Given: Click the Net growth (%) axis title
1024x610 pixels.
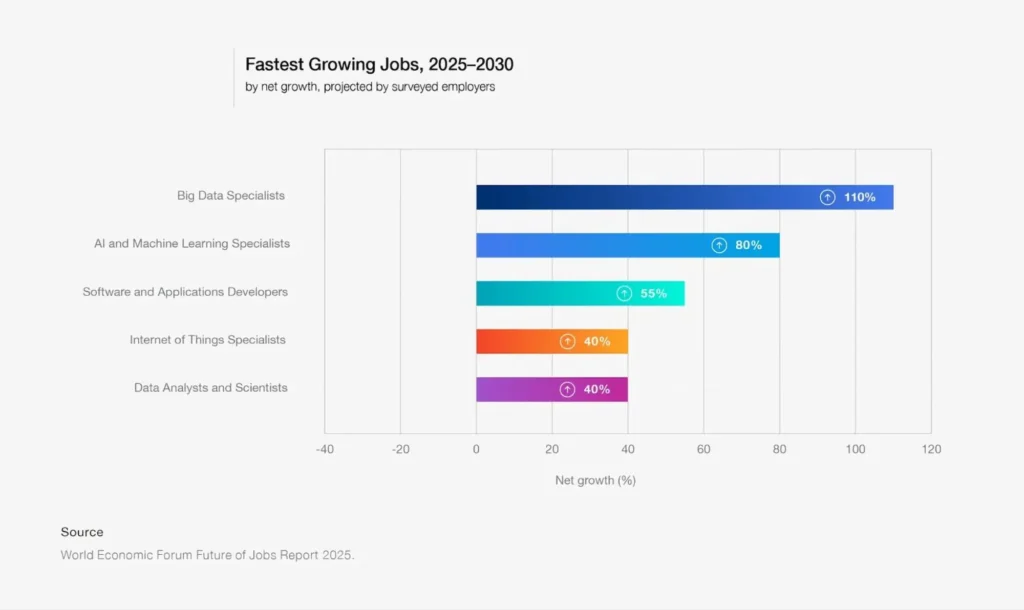Looking at the screenshot, I should click(x=595, y=480).
